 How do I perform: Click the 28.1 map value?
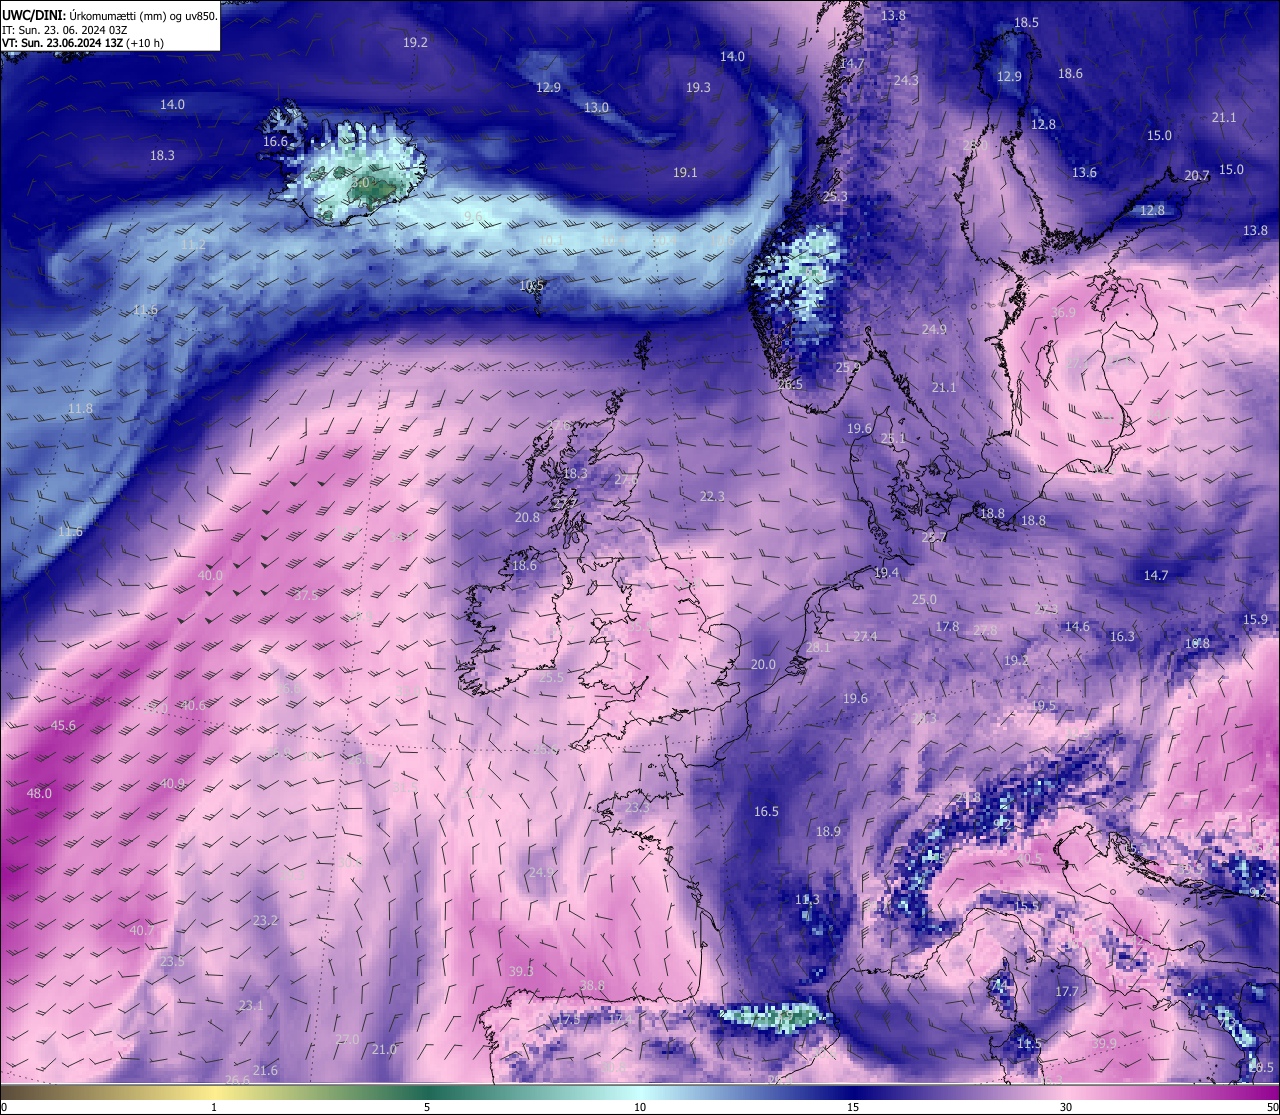point(818,647)
